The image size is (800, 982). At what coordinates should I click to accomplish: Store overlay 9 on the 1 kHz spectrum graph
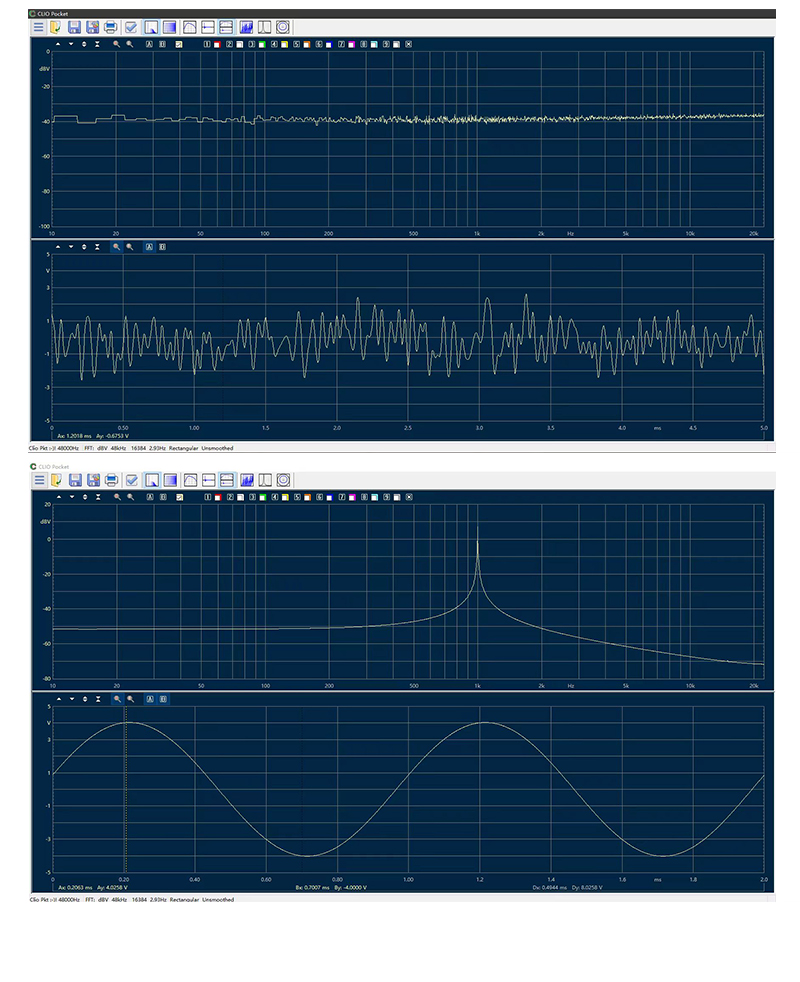pos(387,497)
